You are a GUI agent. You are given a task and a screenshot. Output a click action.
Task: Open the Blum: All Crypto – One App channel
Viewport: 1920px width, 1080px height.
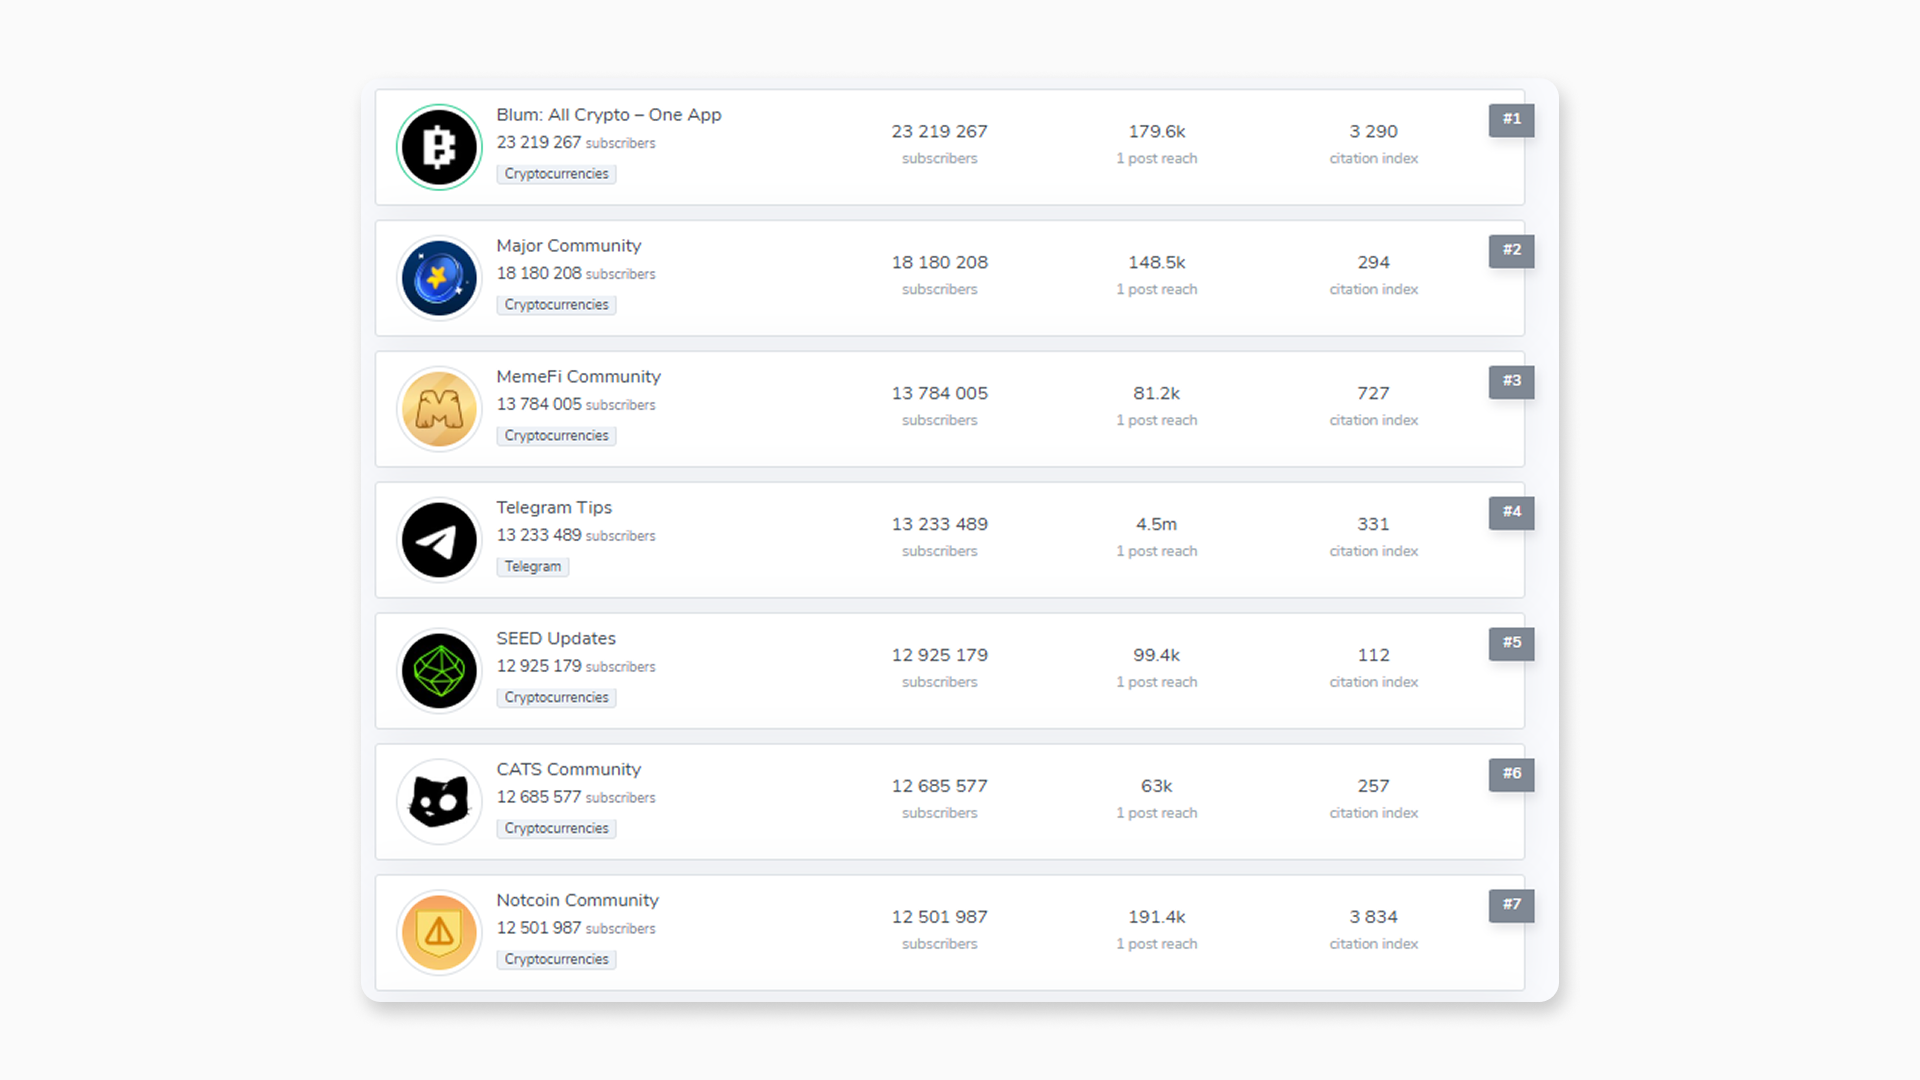click(x=609, y=114)
